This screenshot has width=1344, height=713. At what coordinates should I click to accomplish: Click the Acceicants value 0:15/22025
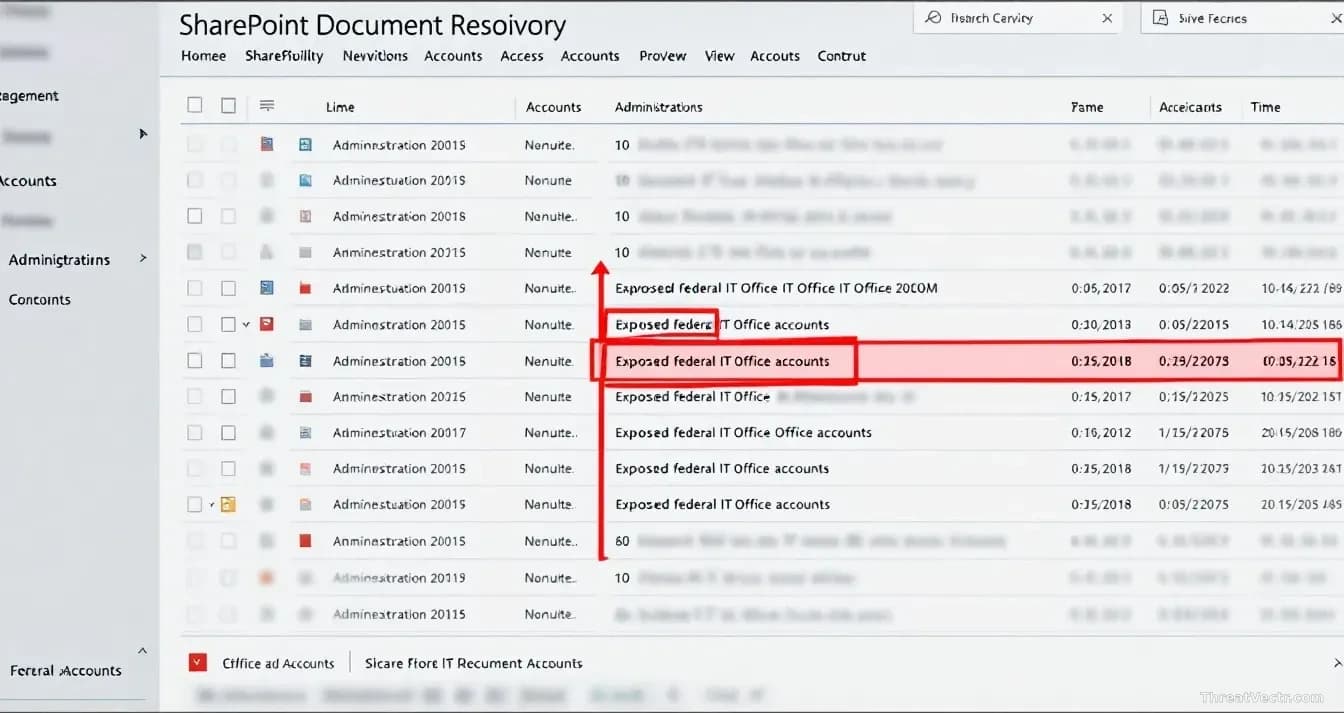click(x=1194, y=396)
